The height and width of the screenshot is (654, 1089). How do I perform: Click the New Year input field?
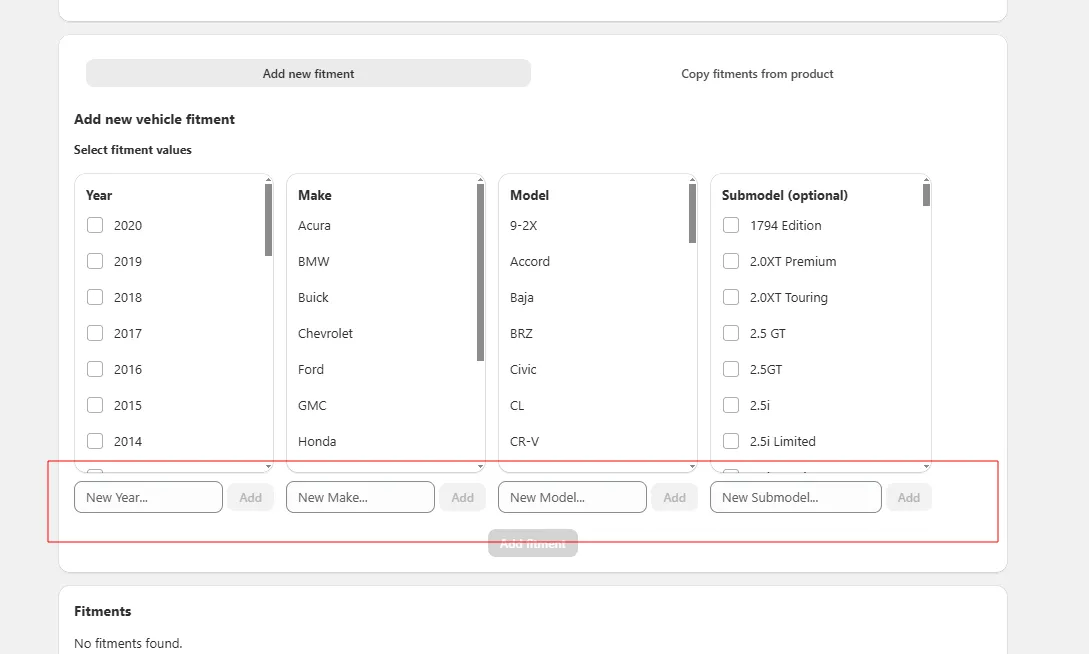pos(148,497)
